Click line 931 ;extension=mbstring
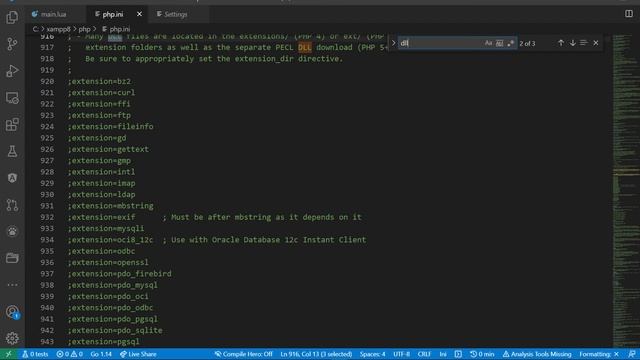The image size is (640, 360). pos(110,206)
